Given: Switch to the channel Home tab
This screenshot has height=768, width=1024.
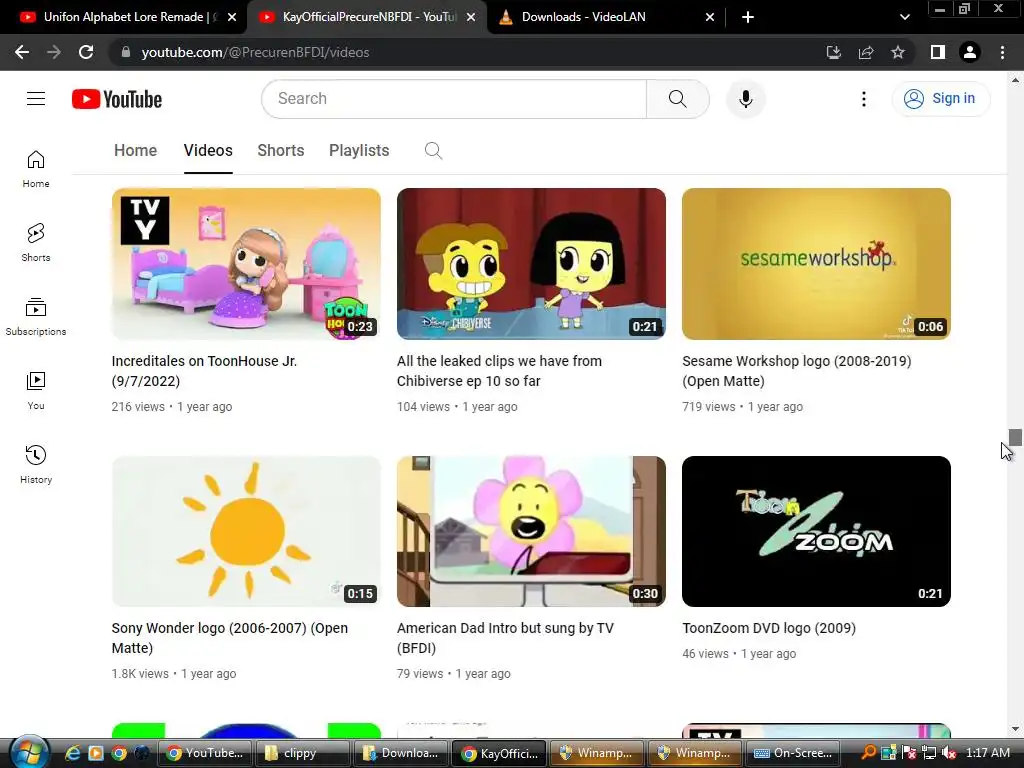Looking at the screenshot, I should 135,150.
